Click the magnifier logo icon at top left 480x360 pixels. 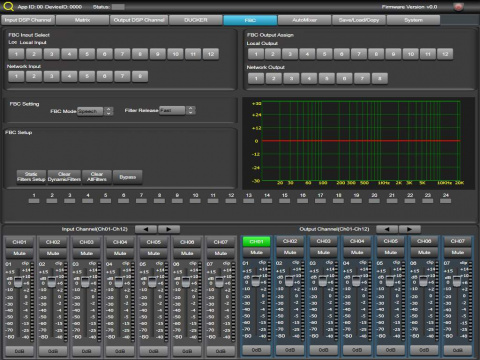click(8, 6)
